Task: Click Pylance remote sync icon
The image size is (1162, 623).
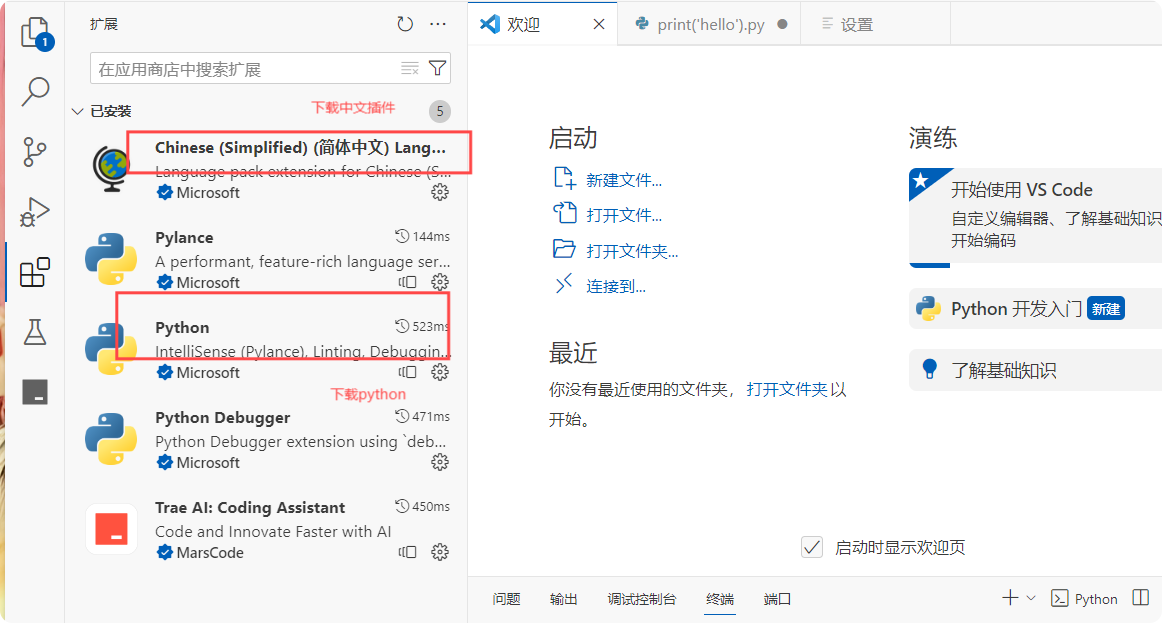Action: click(408, 282)
